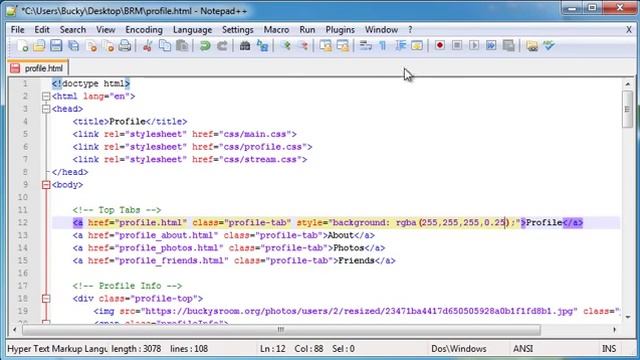Open the Run menu

[307, 30]
